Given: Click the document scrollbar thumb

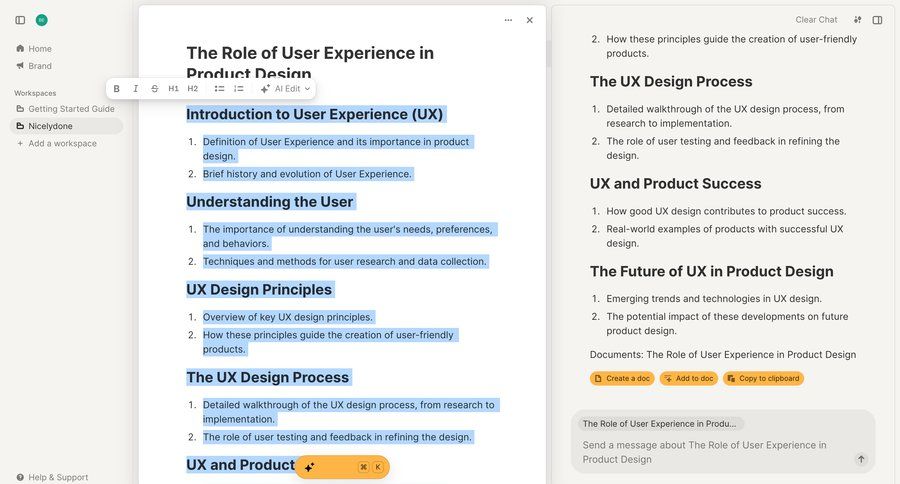Looking at the screenshot, I should [548, 55].
